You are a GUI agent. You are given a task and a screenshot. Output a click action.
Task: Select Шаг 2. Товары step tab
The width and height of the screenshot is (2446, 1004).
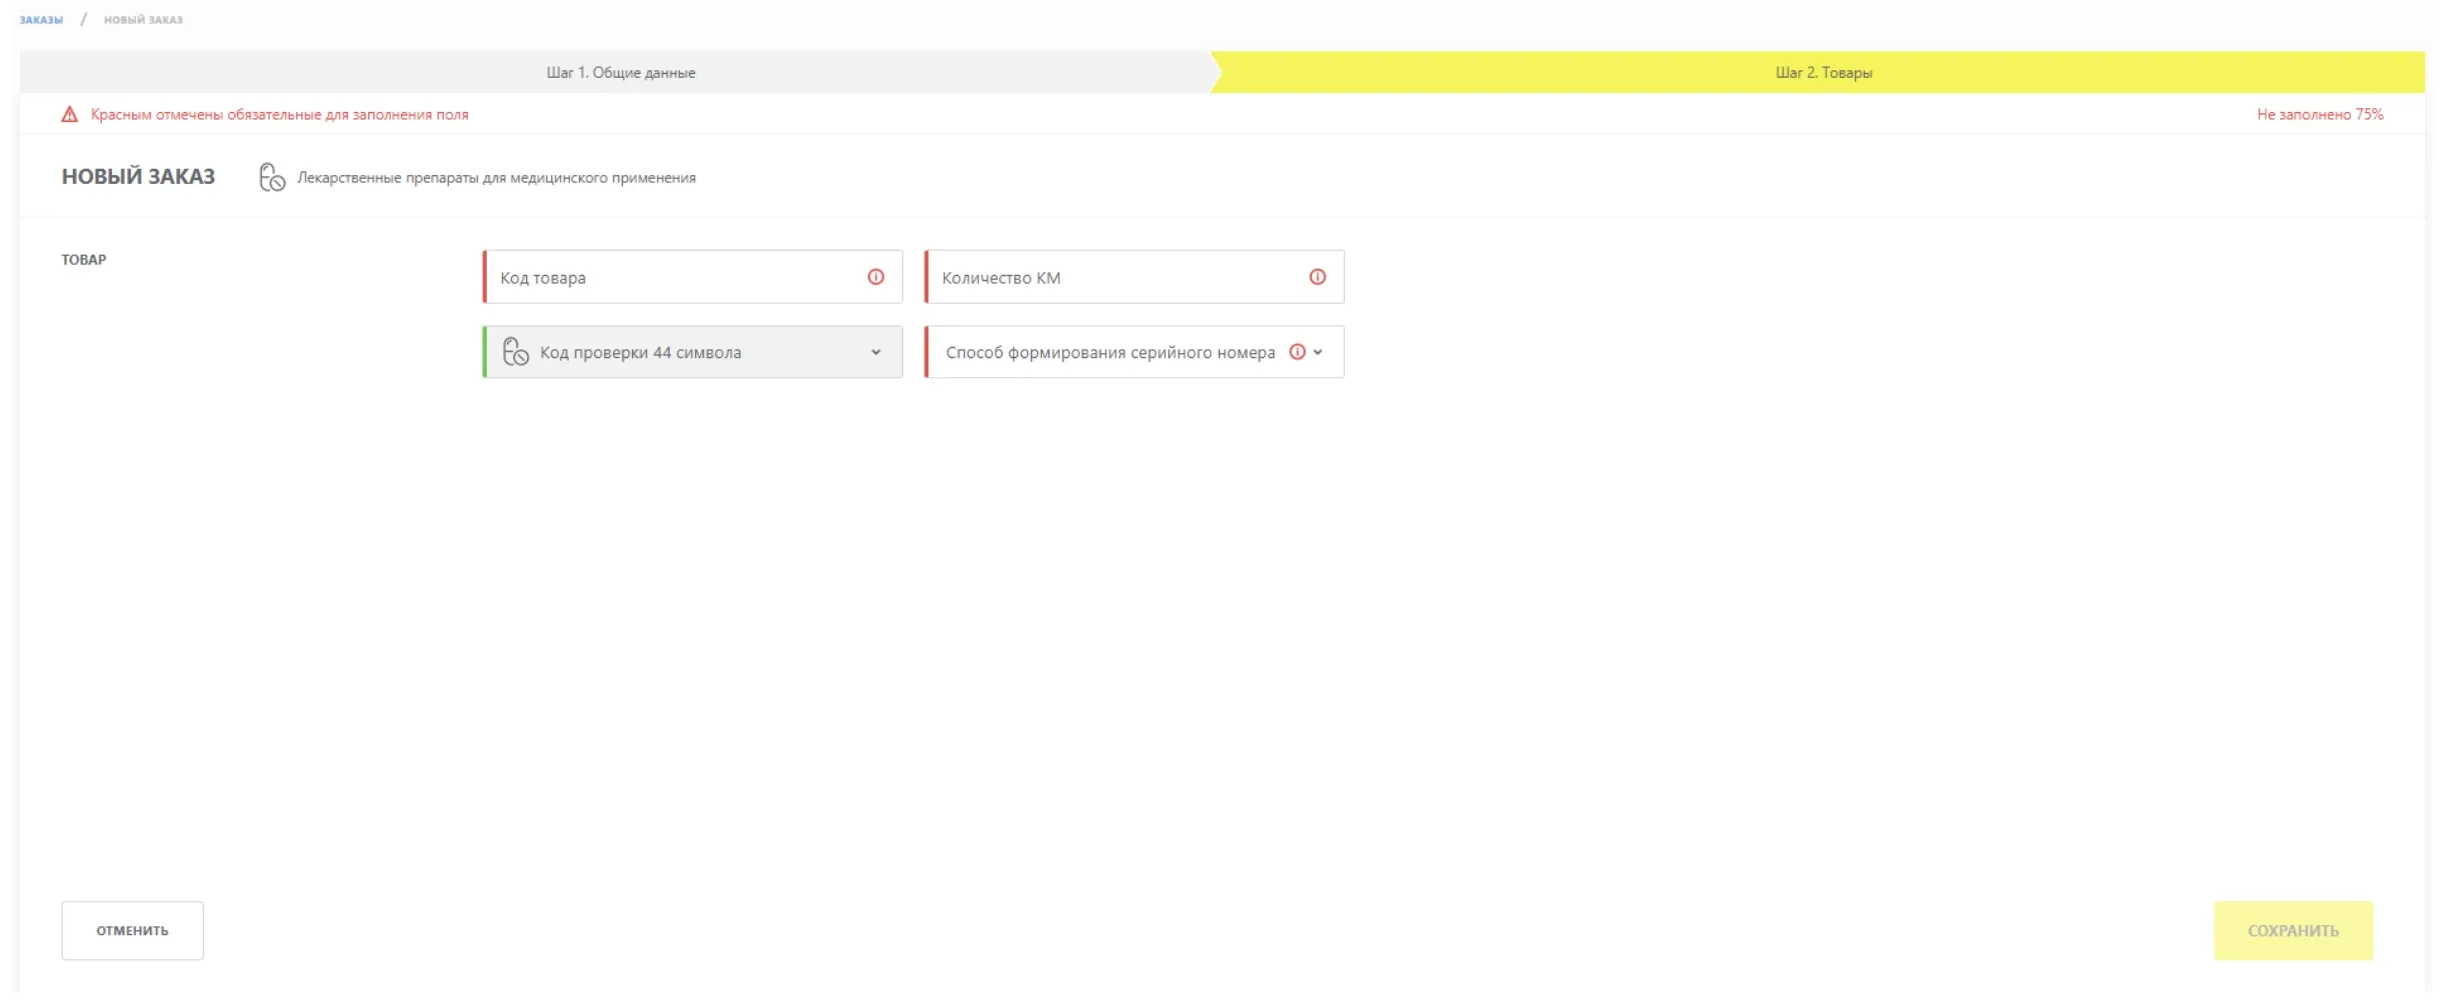click(1822, 72)
